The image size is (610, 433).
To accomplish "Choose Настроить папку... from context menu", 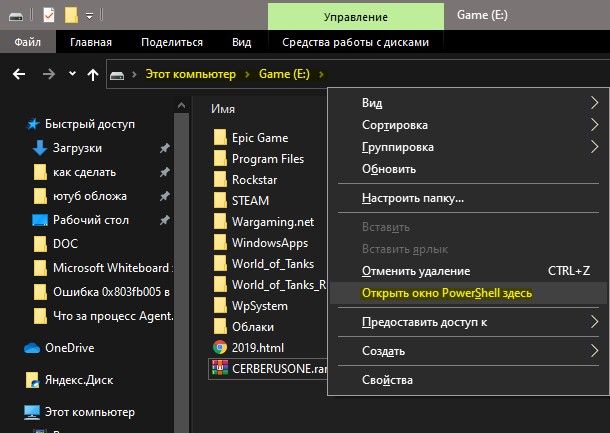I will click(x=468, y=198).
